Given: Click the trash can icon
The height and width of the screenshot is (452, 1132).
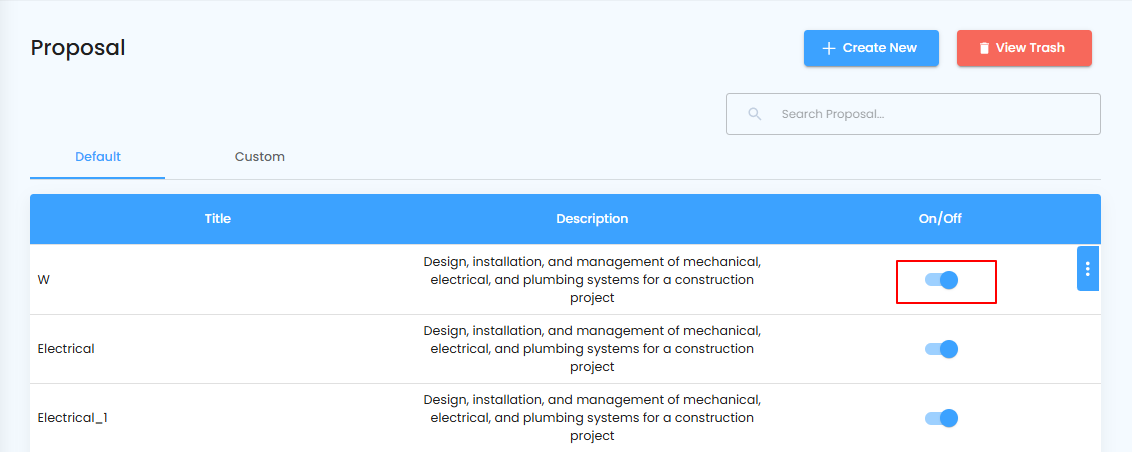Looking at the screenshot, I should [984, 48].
